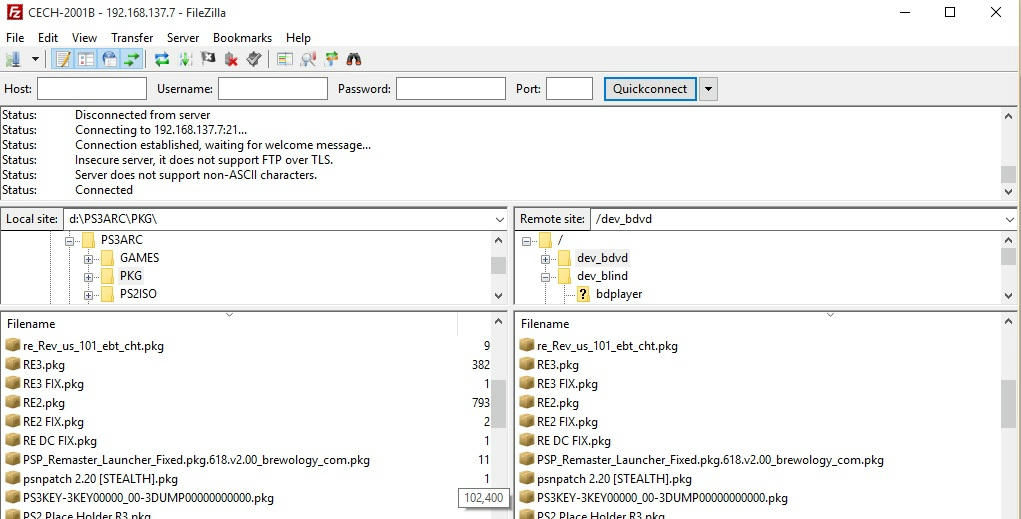Open the Server menu
This screenshot has height=519, width=1021.
[x=183, y=38]
